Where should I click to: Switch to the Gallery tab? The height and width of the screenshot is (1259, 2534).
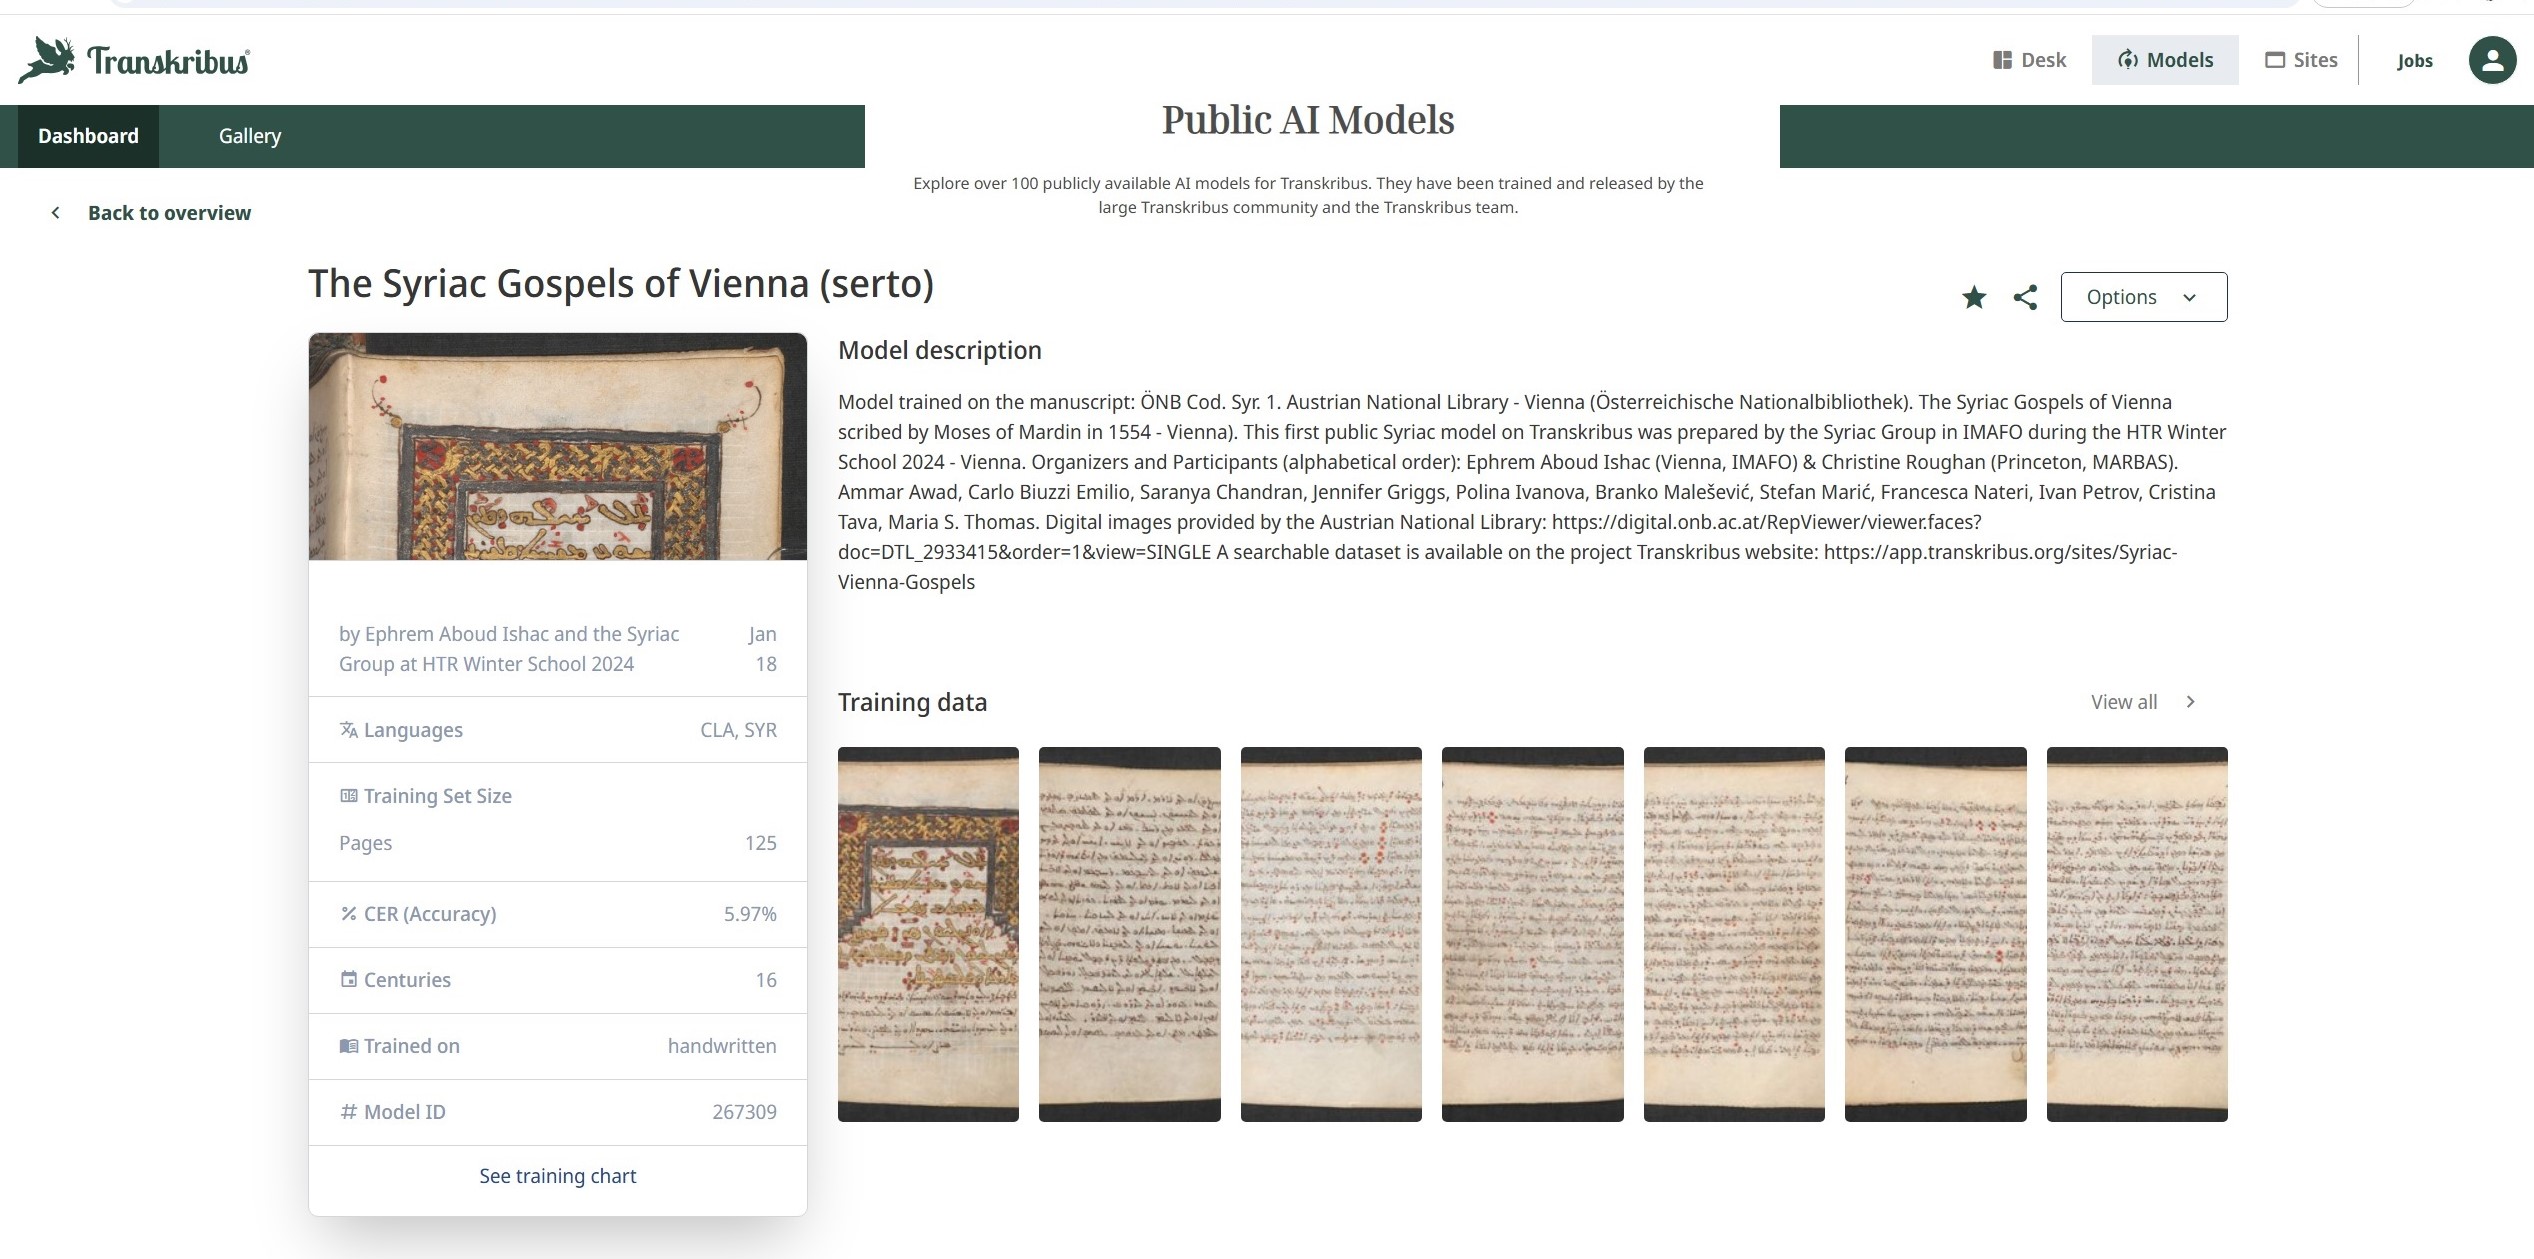click(250, 136)
